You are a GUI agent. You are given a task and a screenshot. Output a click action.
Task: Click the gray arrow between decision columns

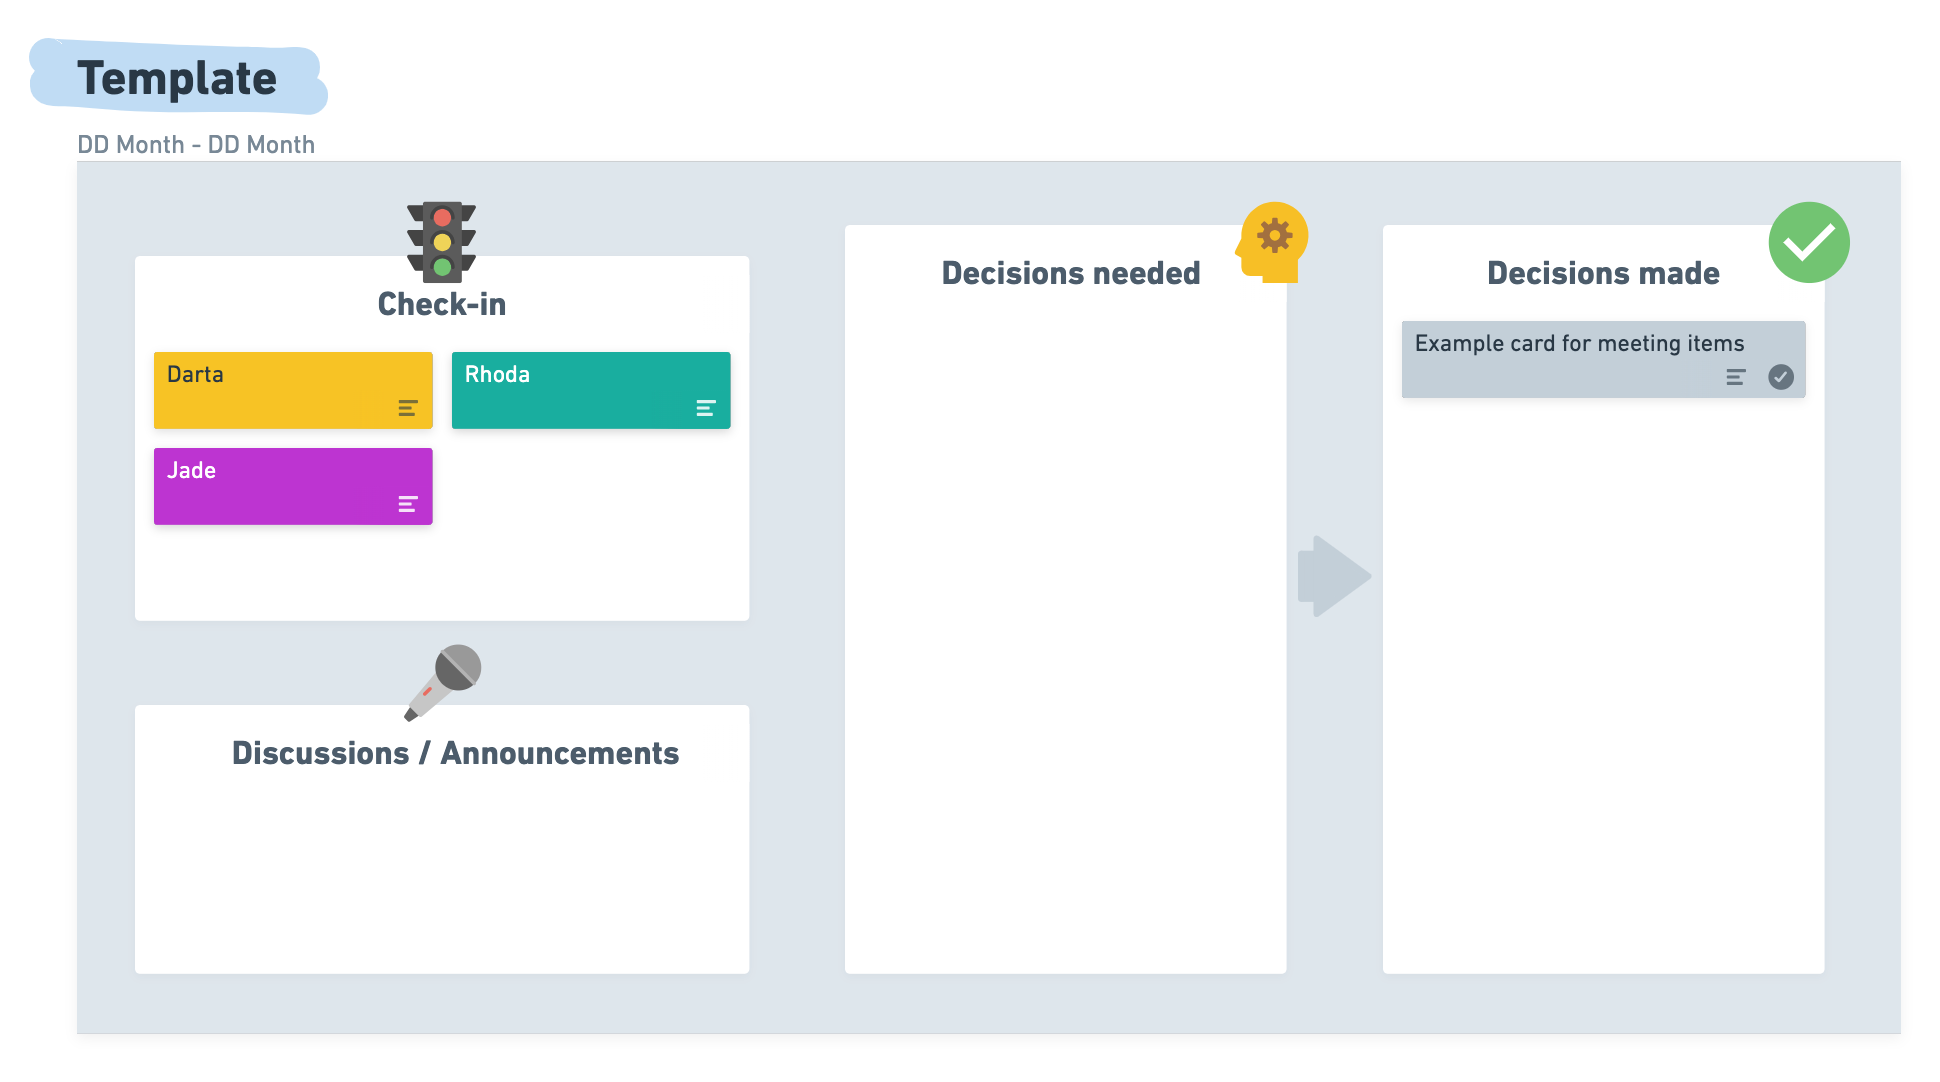pyautogui.click(x=1333, y=576)
